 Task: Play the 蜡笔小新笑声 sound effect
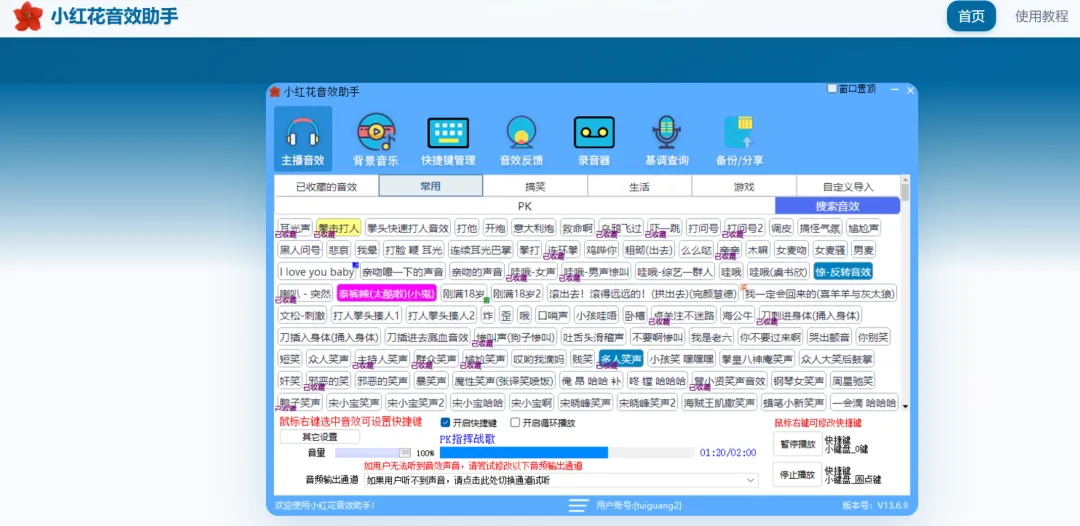[793, 402]
